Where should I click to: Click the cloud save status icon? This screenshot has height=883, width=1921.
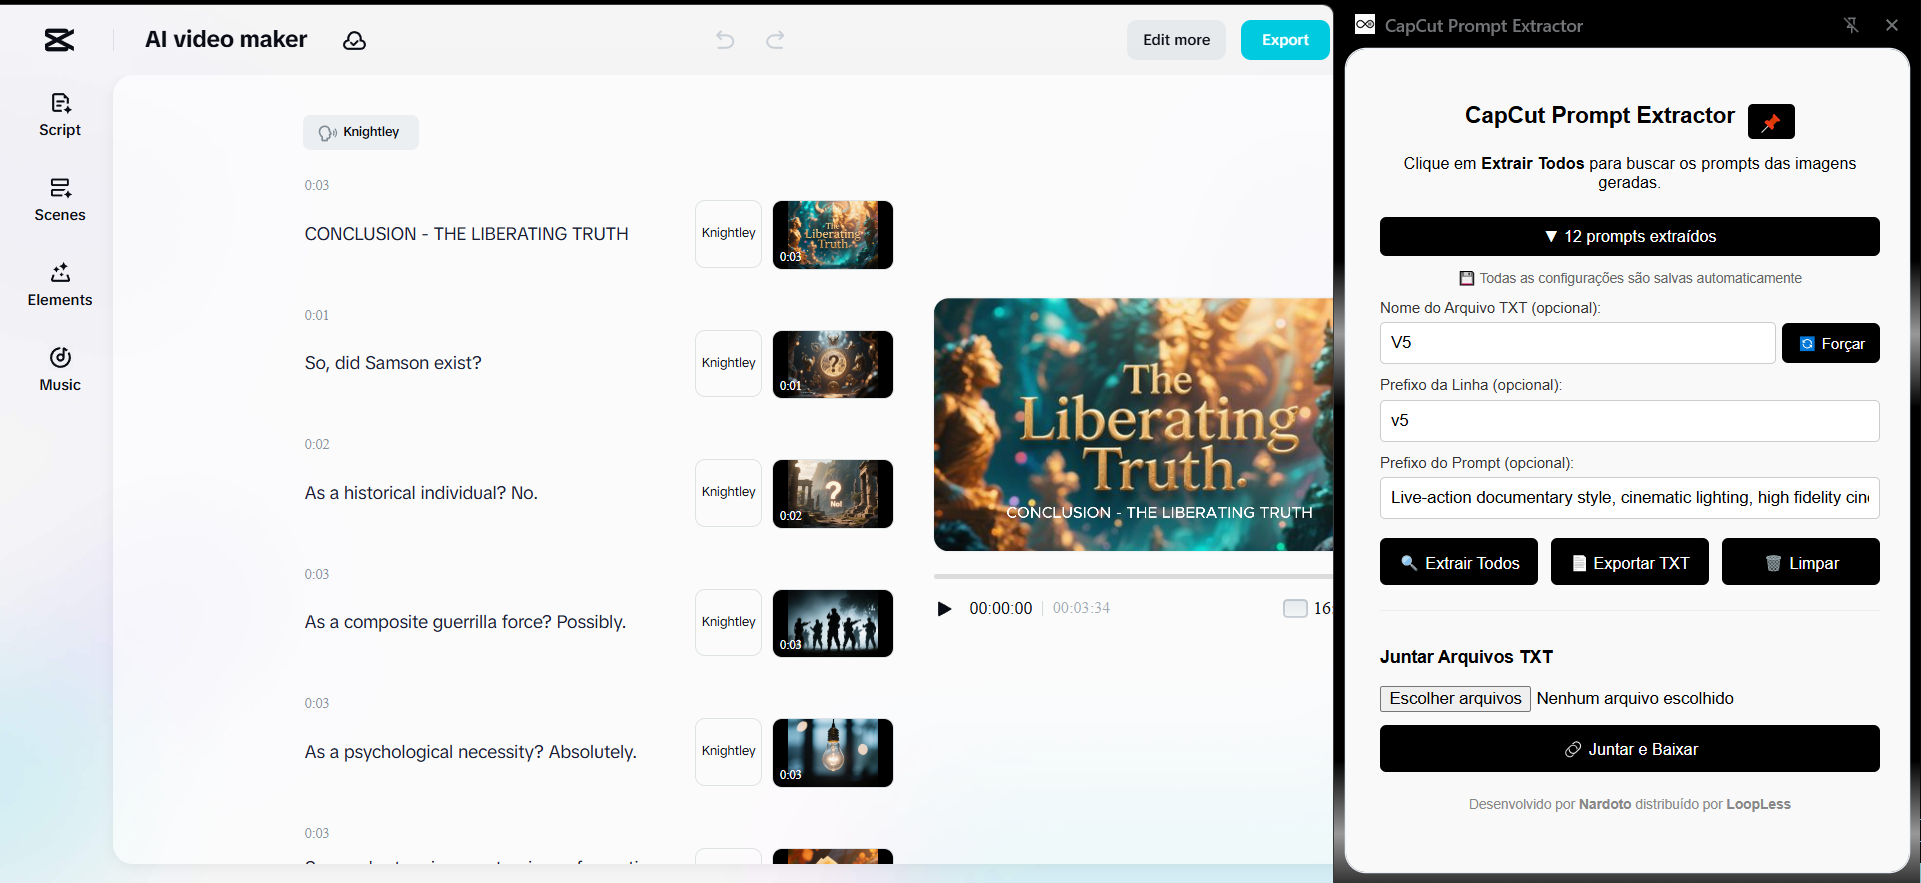point(354,40)
